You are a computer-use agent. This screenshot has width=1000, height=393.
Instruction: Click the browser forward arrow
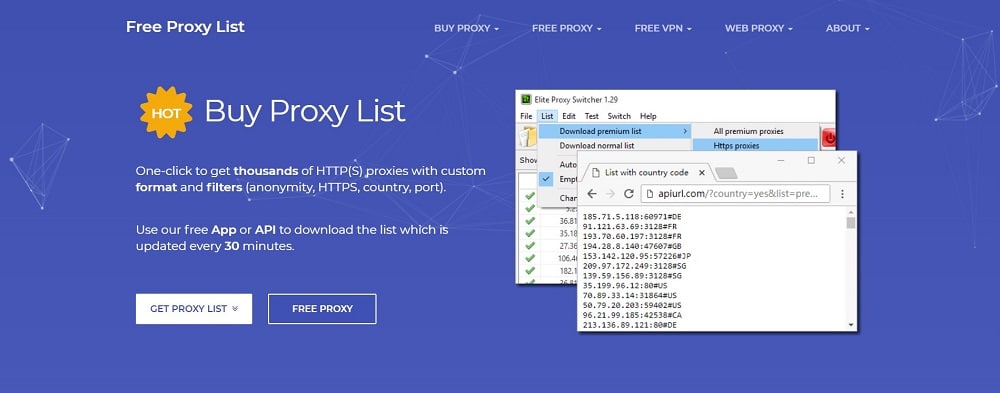610,193
